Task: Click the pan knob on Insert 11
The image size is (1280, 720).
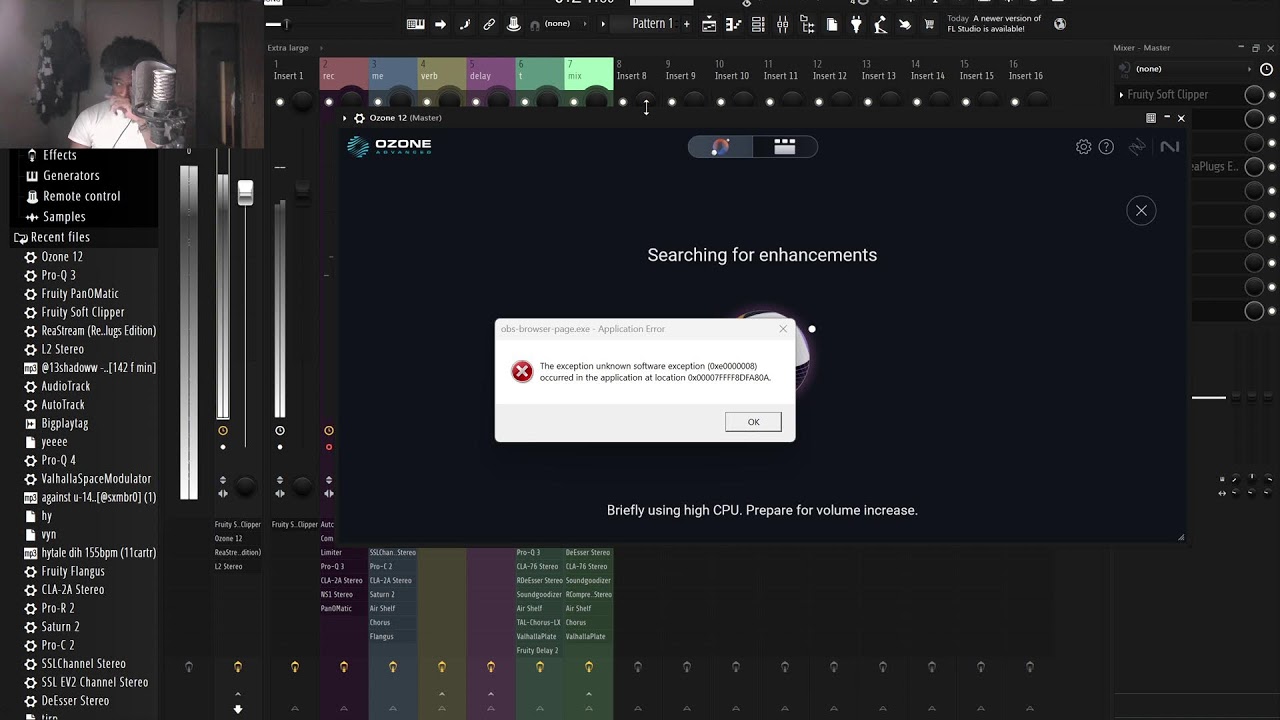Action: (x=792, y=98)
